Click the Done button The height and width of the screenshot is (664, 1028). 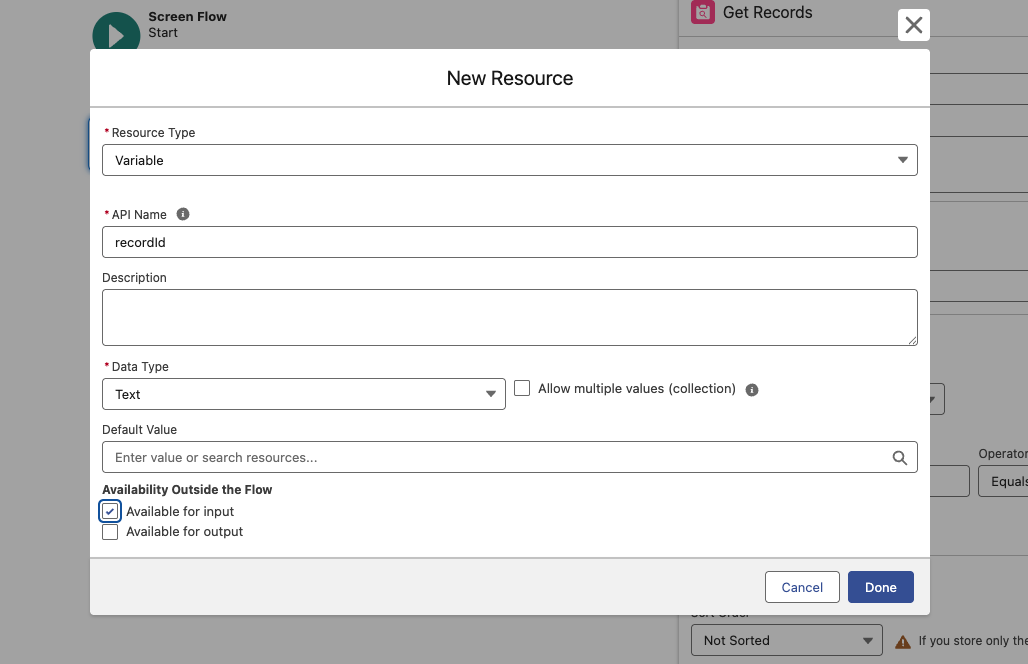(x=880, y=587)
